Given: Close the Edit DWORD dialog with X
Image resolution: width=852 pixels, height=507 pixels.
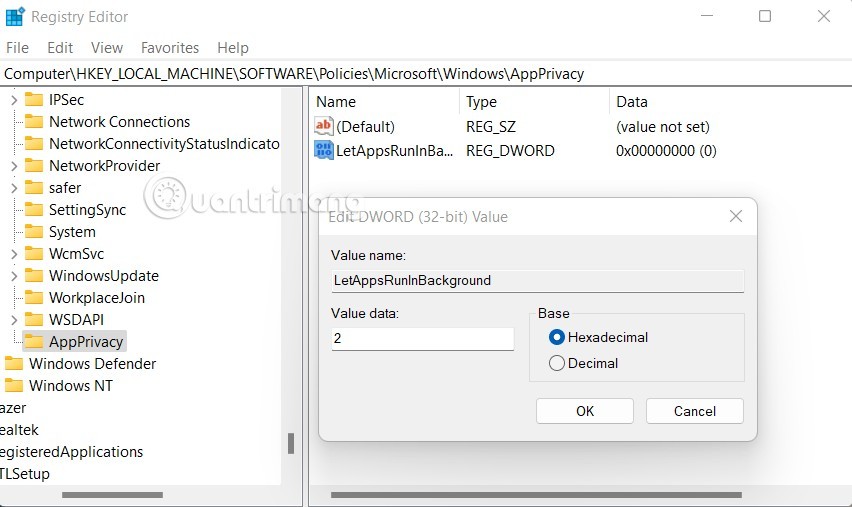Looking at the screenshot, I should pyautogui.click(x=735, y=216).
